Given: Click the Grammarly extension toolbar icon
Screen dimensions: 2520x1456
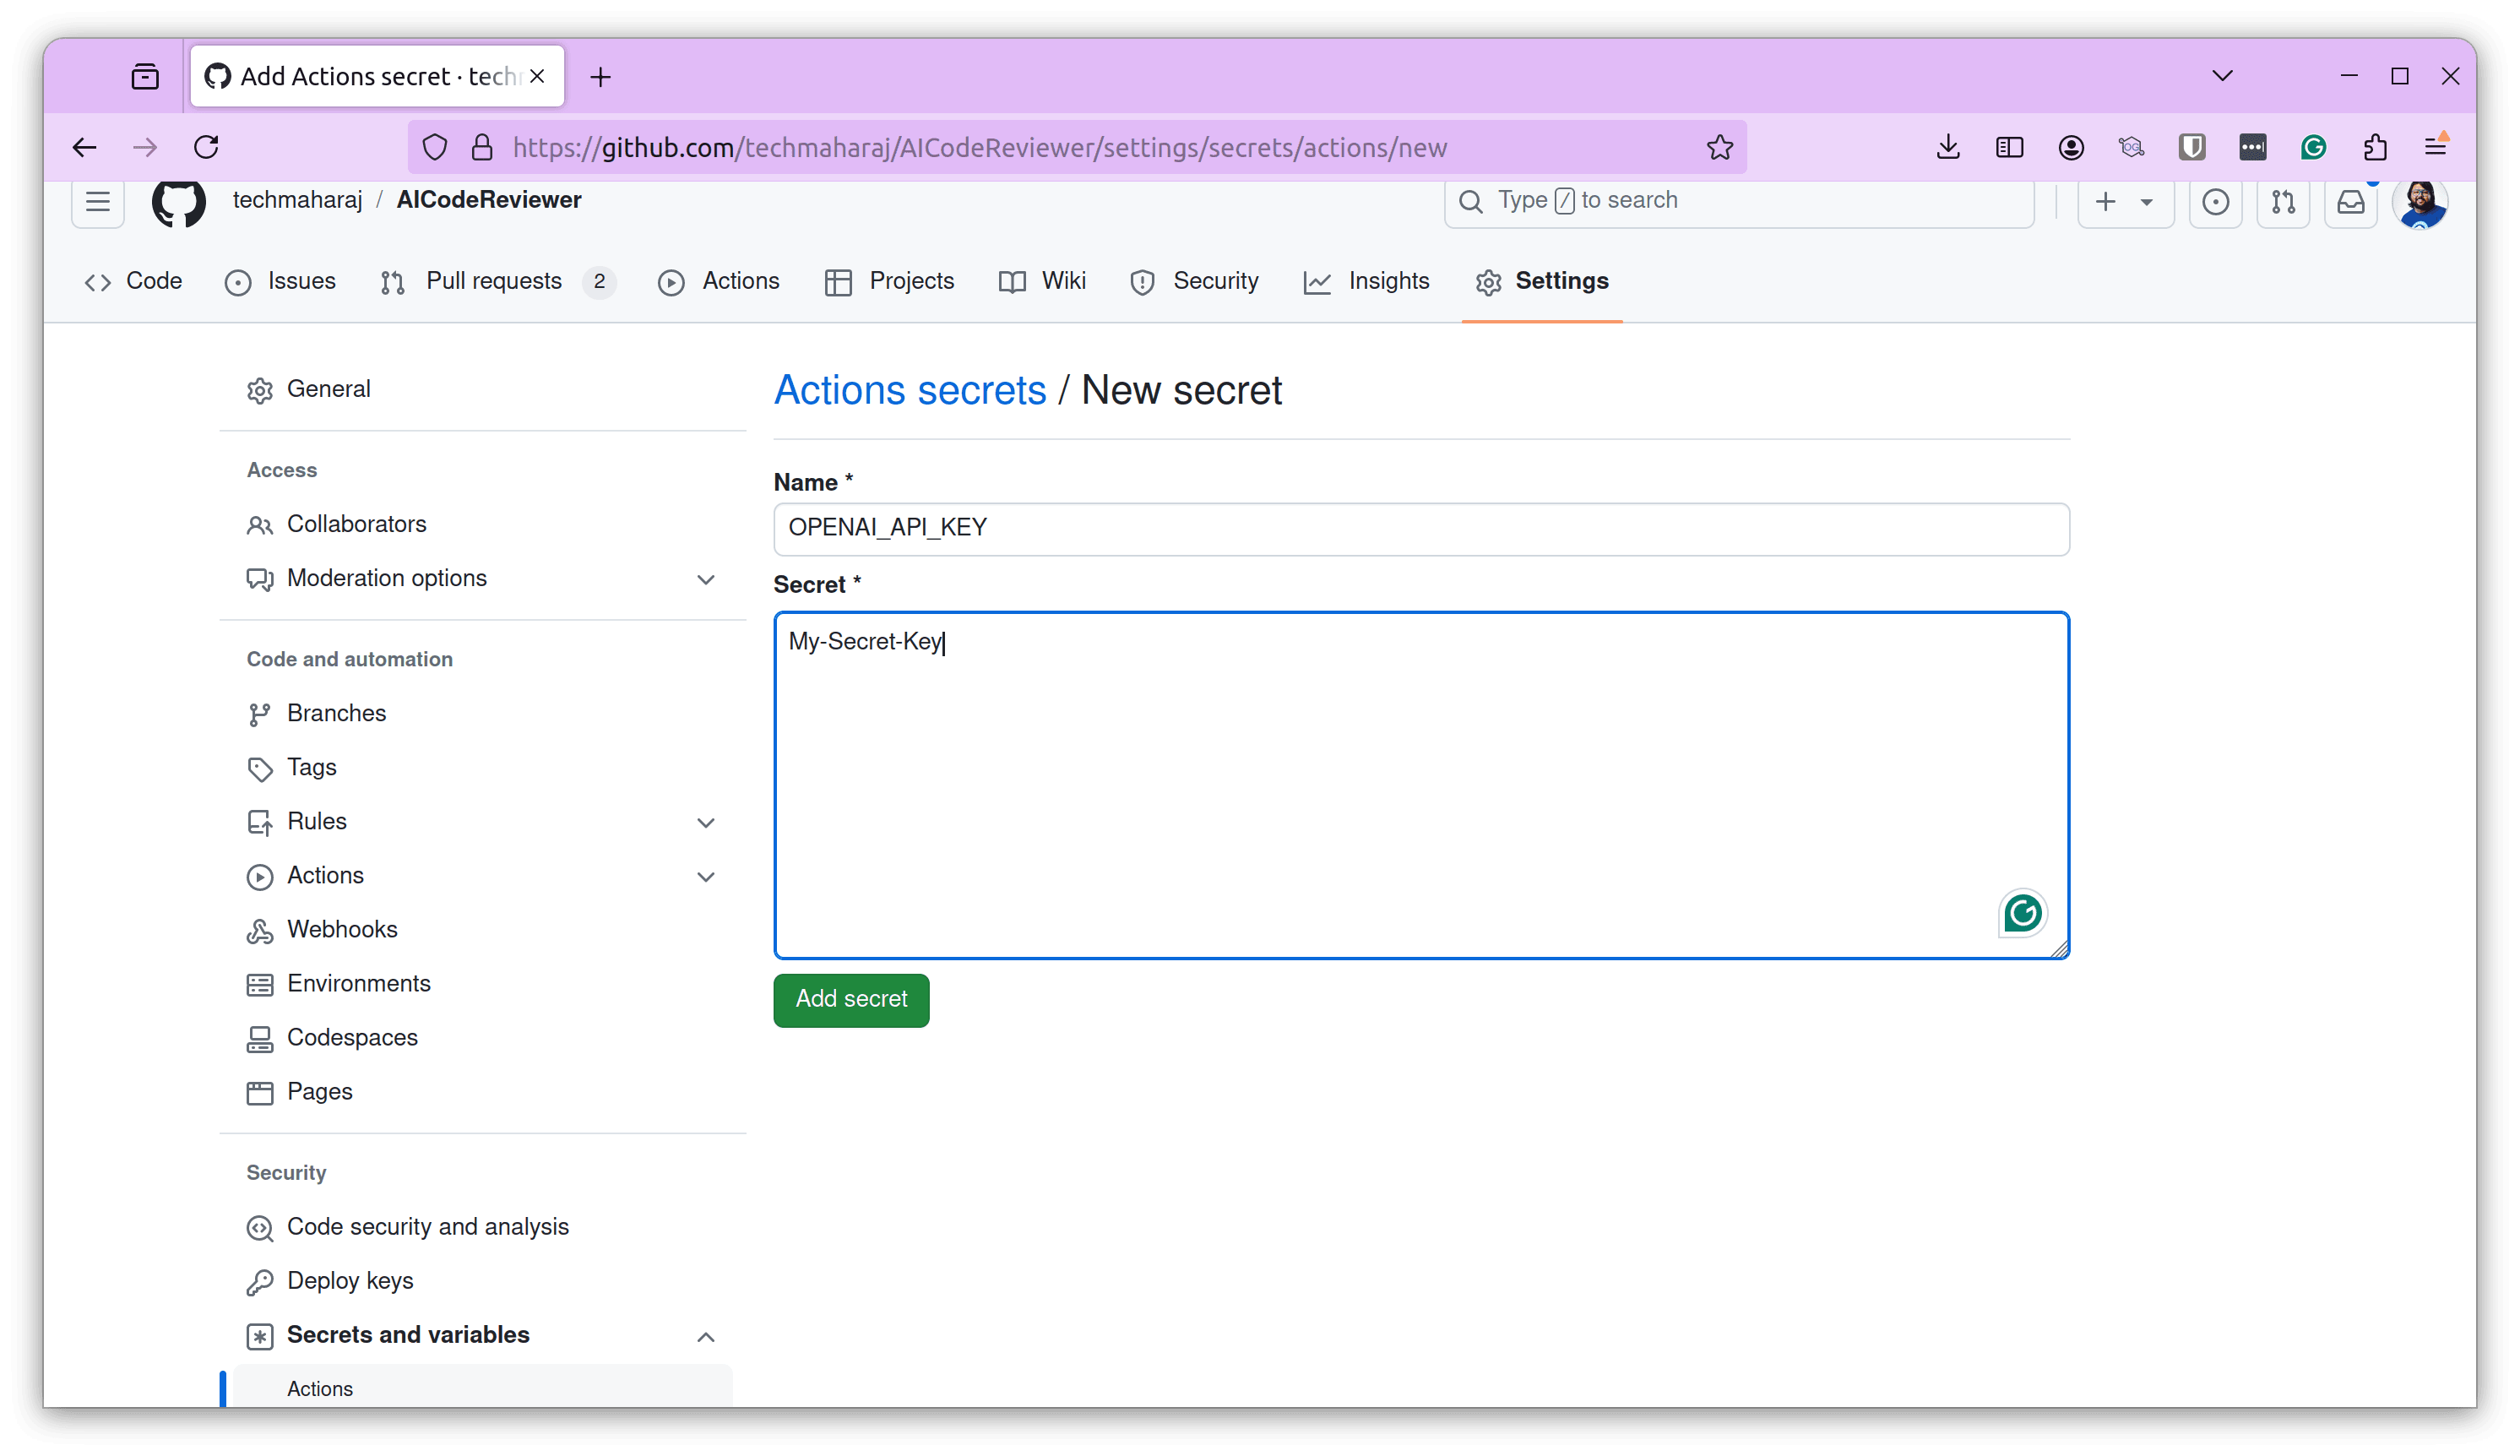Looking at the screenshot, I should [2313, 147].
